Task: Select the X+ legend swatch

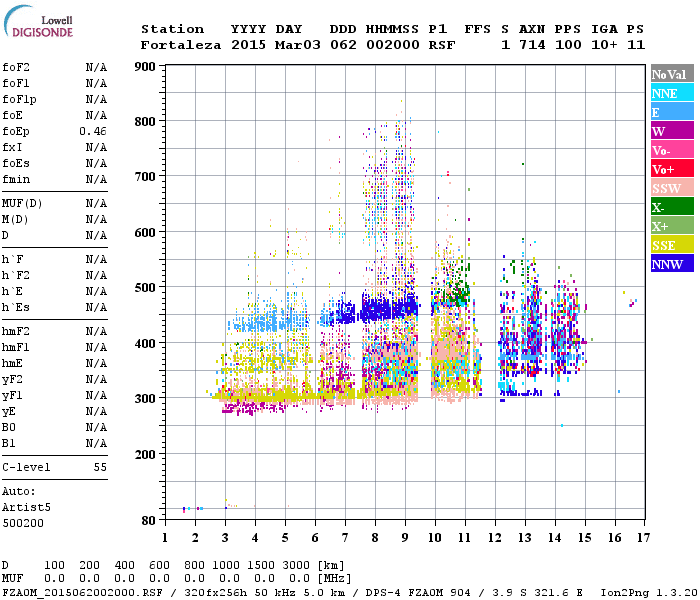Action: pos(672,225)
